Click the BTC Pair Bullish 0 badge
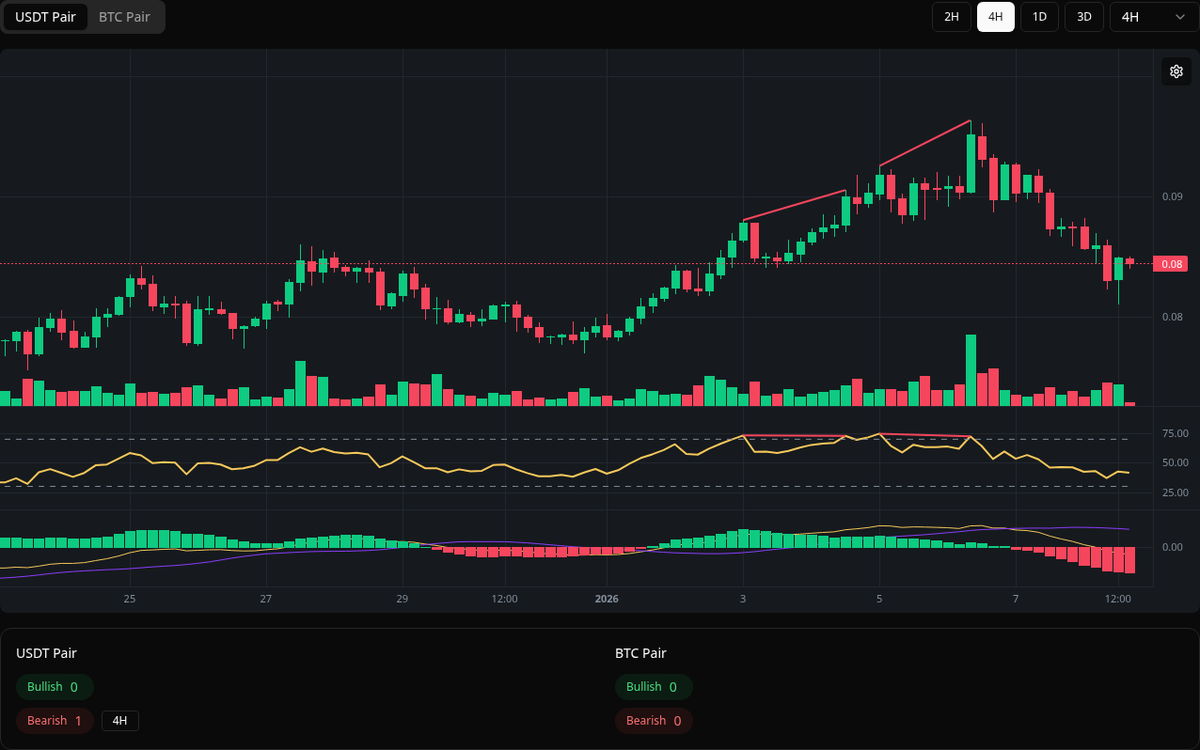 tap(653, 687)
